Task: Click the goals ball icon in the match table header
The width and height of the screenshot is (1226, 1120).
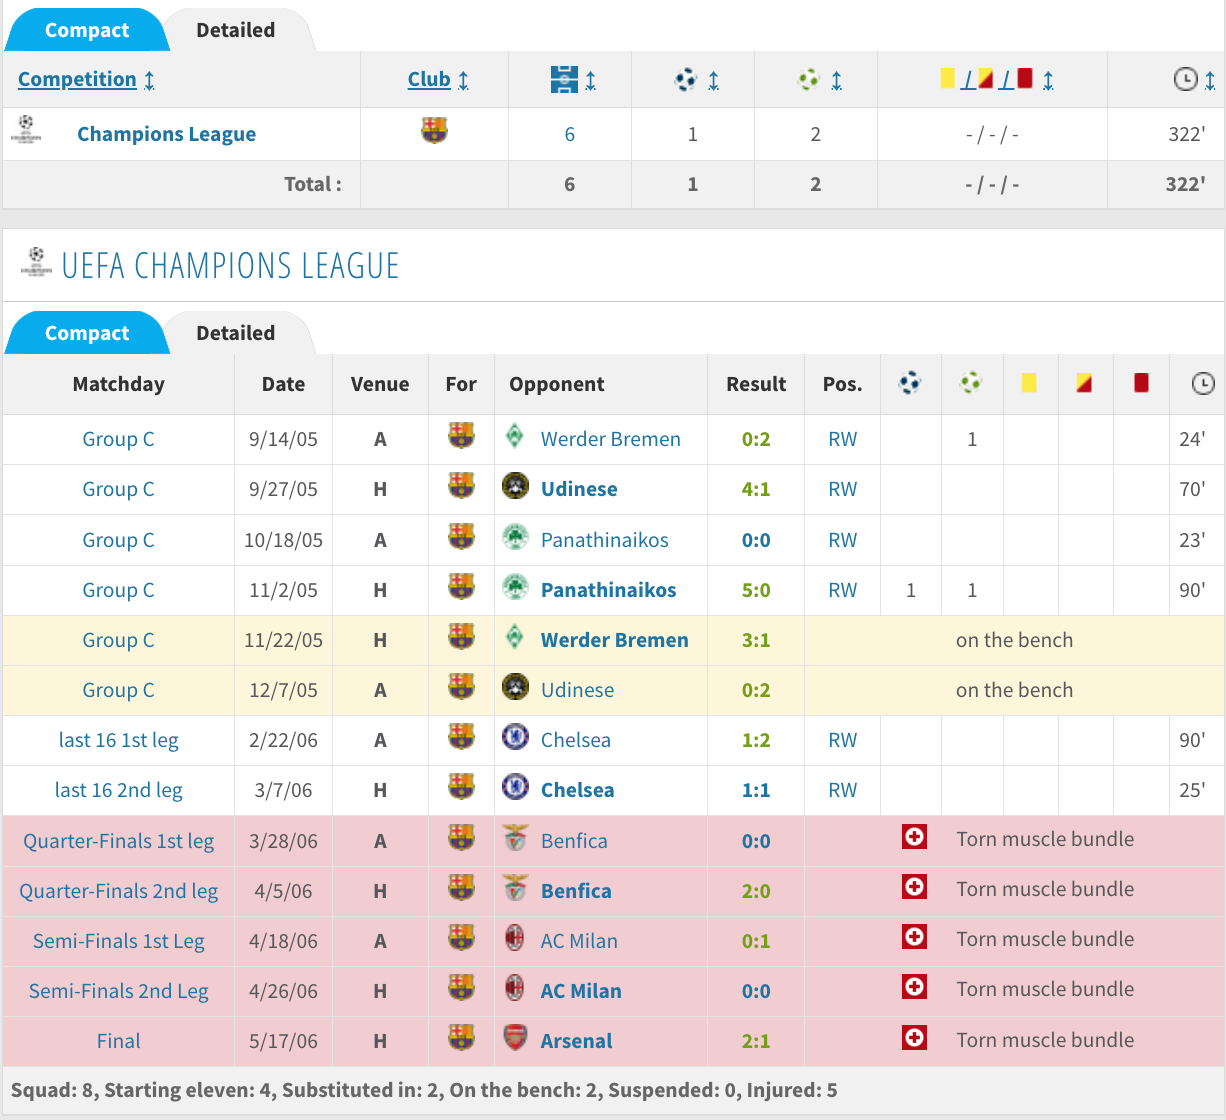Action: (910, 382)
